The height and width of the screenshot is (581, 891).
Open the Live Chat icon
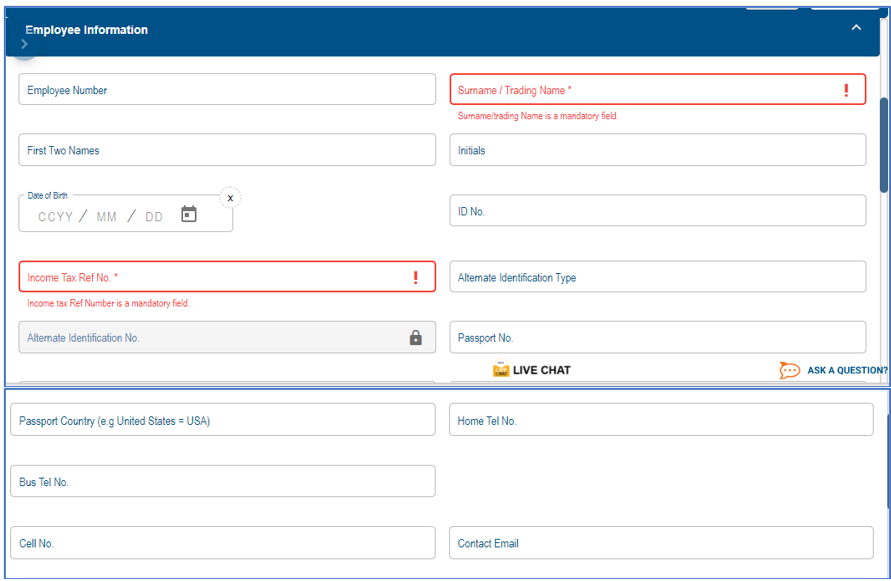point(501,368)
